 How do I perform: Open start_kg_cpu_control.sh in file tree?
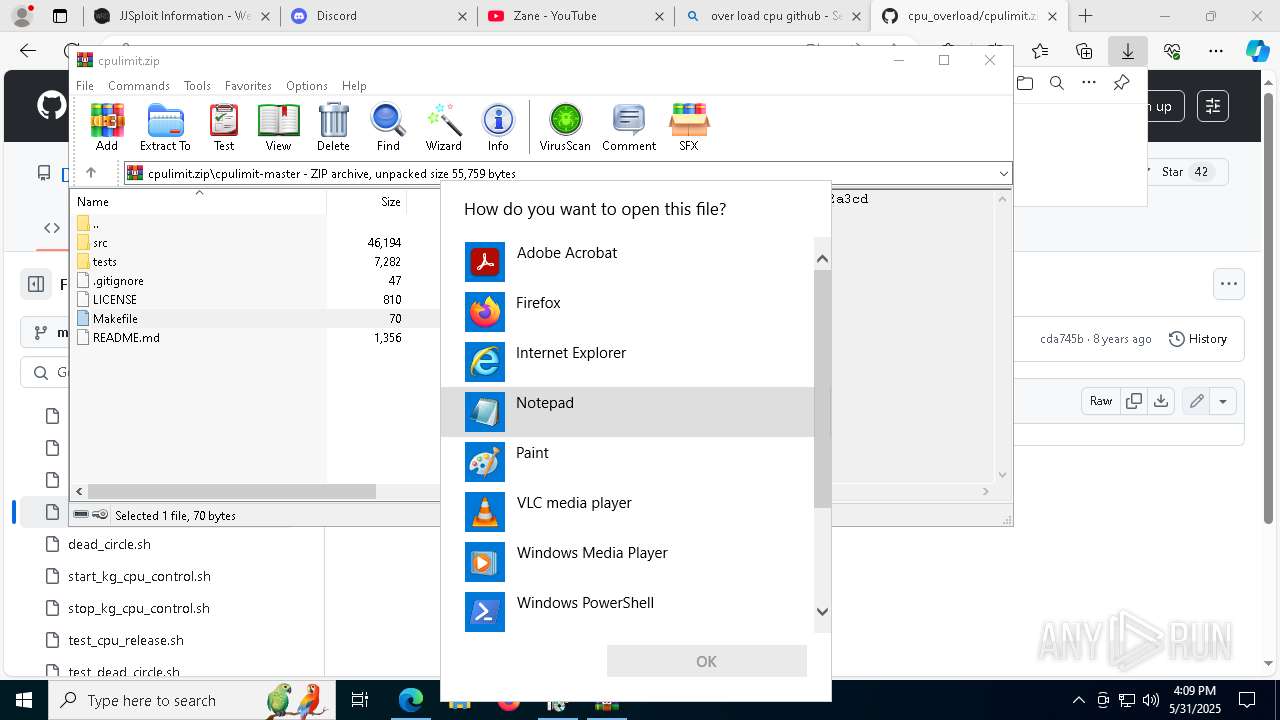coord(139,576)
